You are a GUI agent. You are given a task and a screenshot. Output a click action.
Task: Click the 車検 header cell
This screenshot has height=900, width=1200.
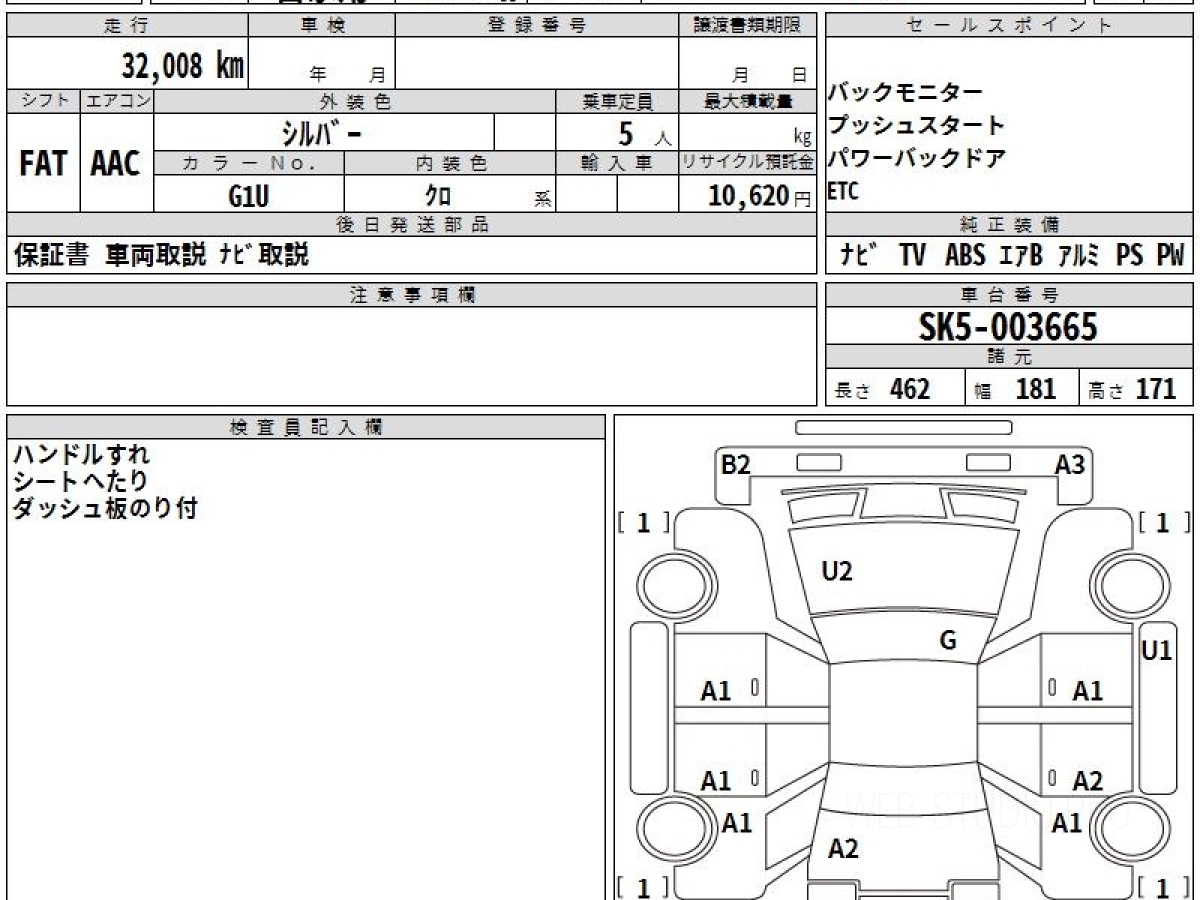(x=322, y=26)
